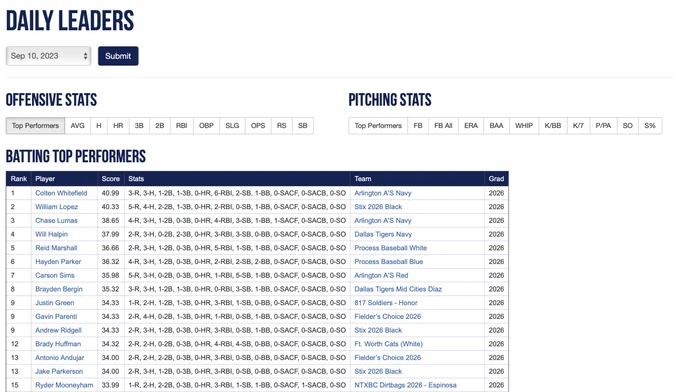Select pitching Top Performers tab
Viewport: 680px width, 392px height.
(378, 126)
